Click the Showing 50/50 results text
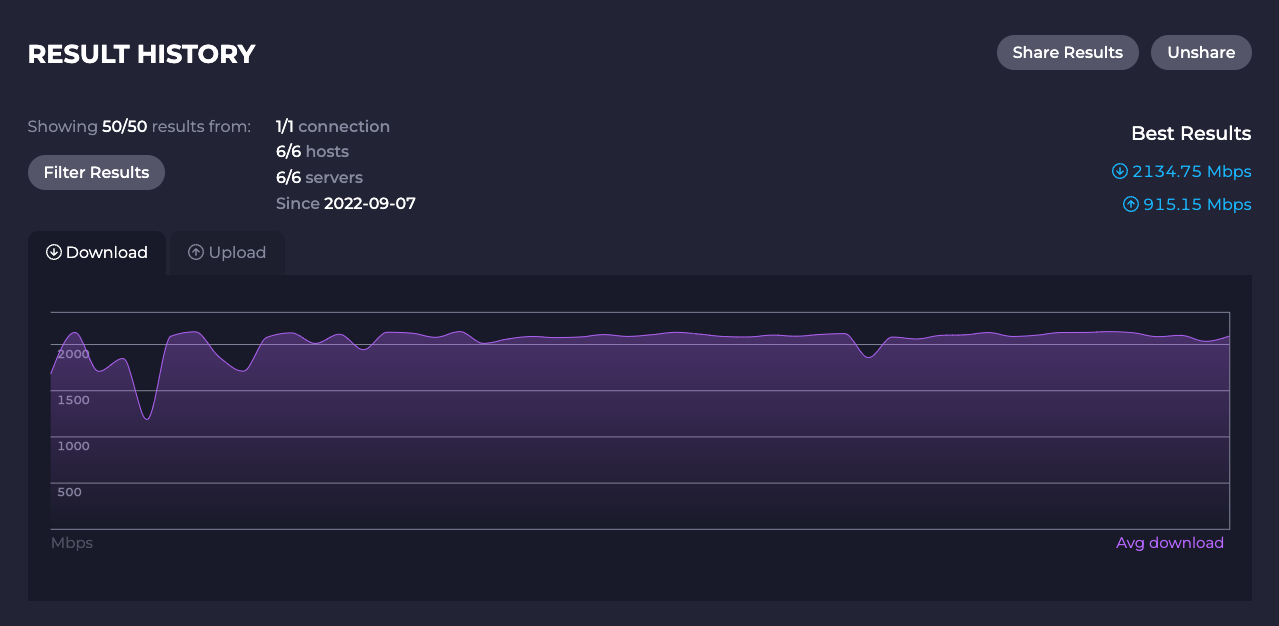1279x626 pixels. click(x=139, y=127)
